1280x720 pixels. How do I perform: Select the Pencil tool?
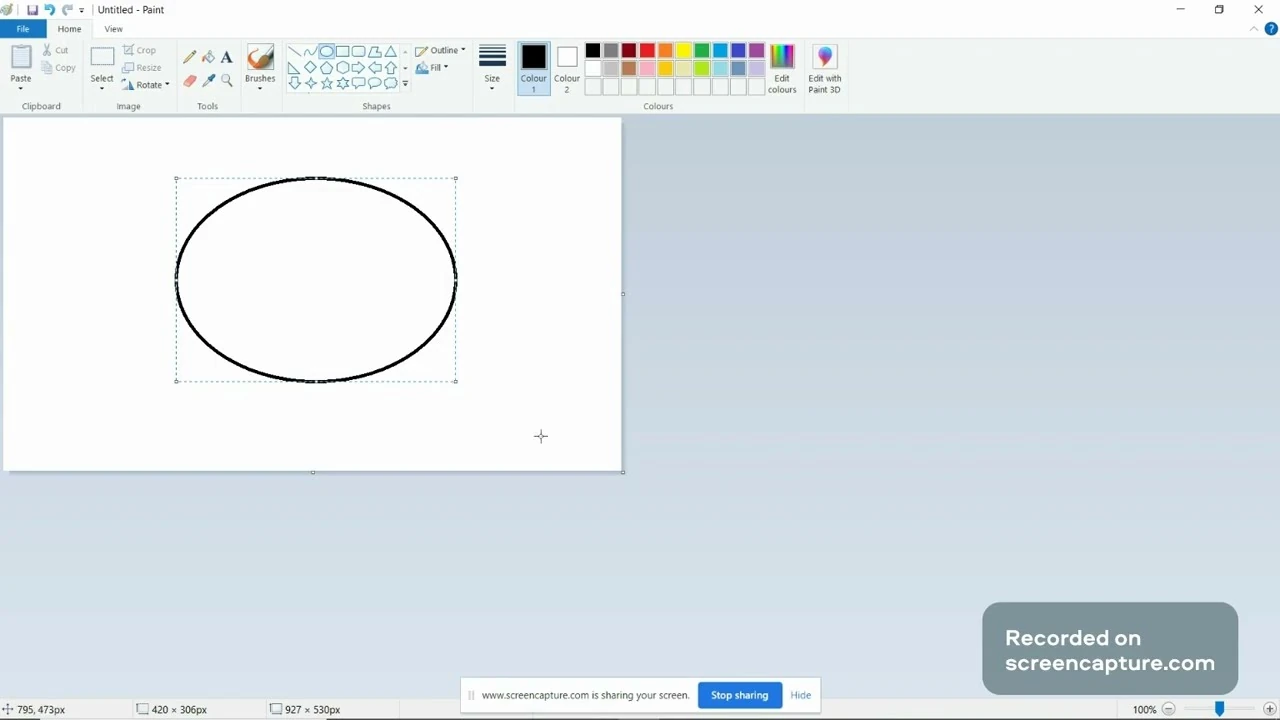(190, 56)
